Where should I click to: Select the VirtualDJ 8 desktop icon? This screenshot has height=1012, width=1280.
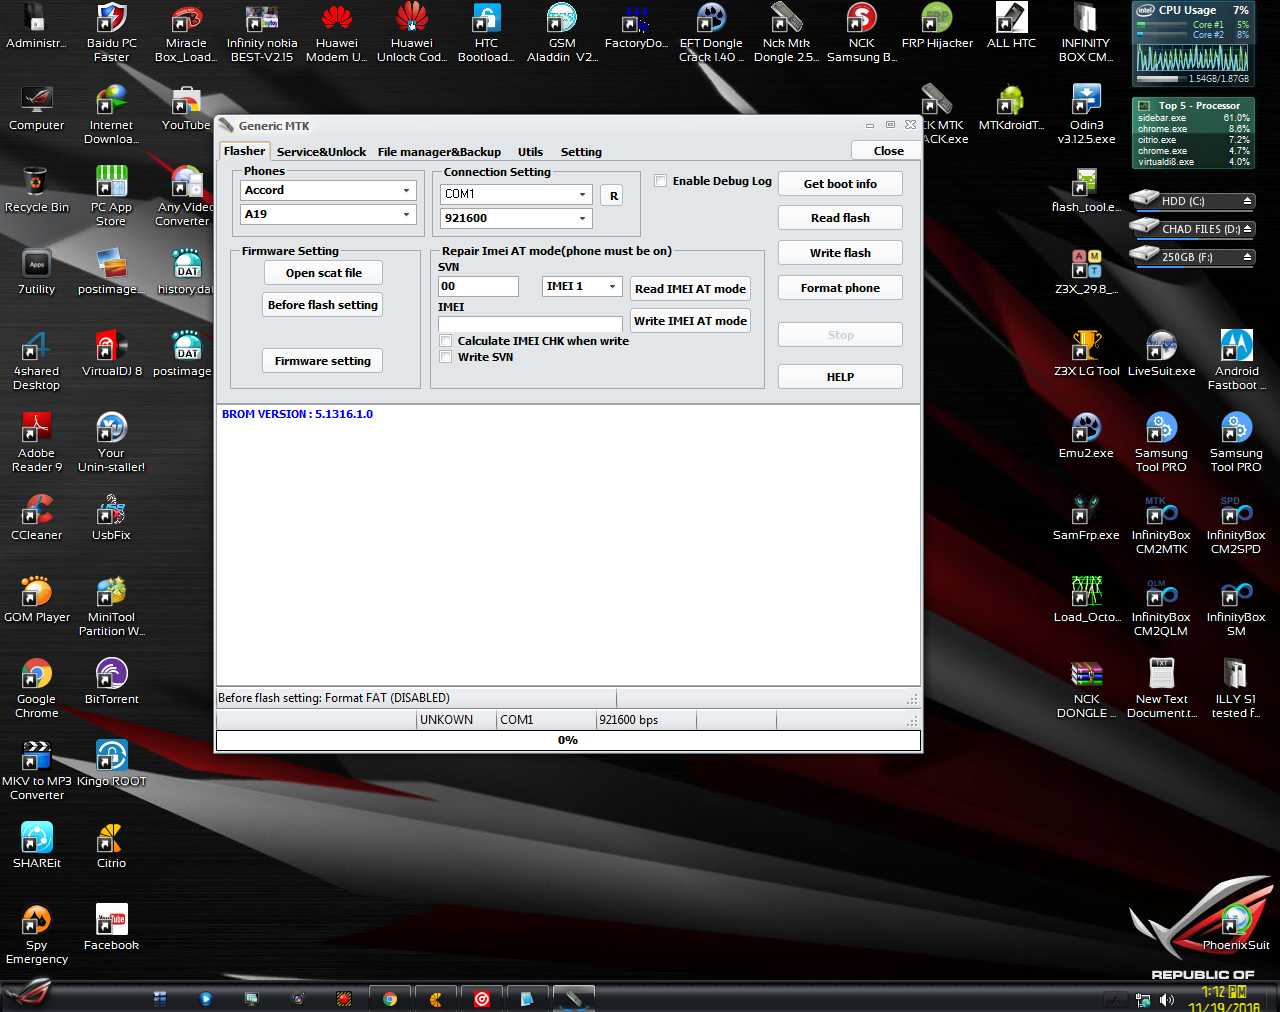coord(112,355)
